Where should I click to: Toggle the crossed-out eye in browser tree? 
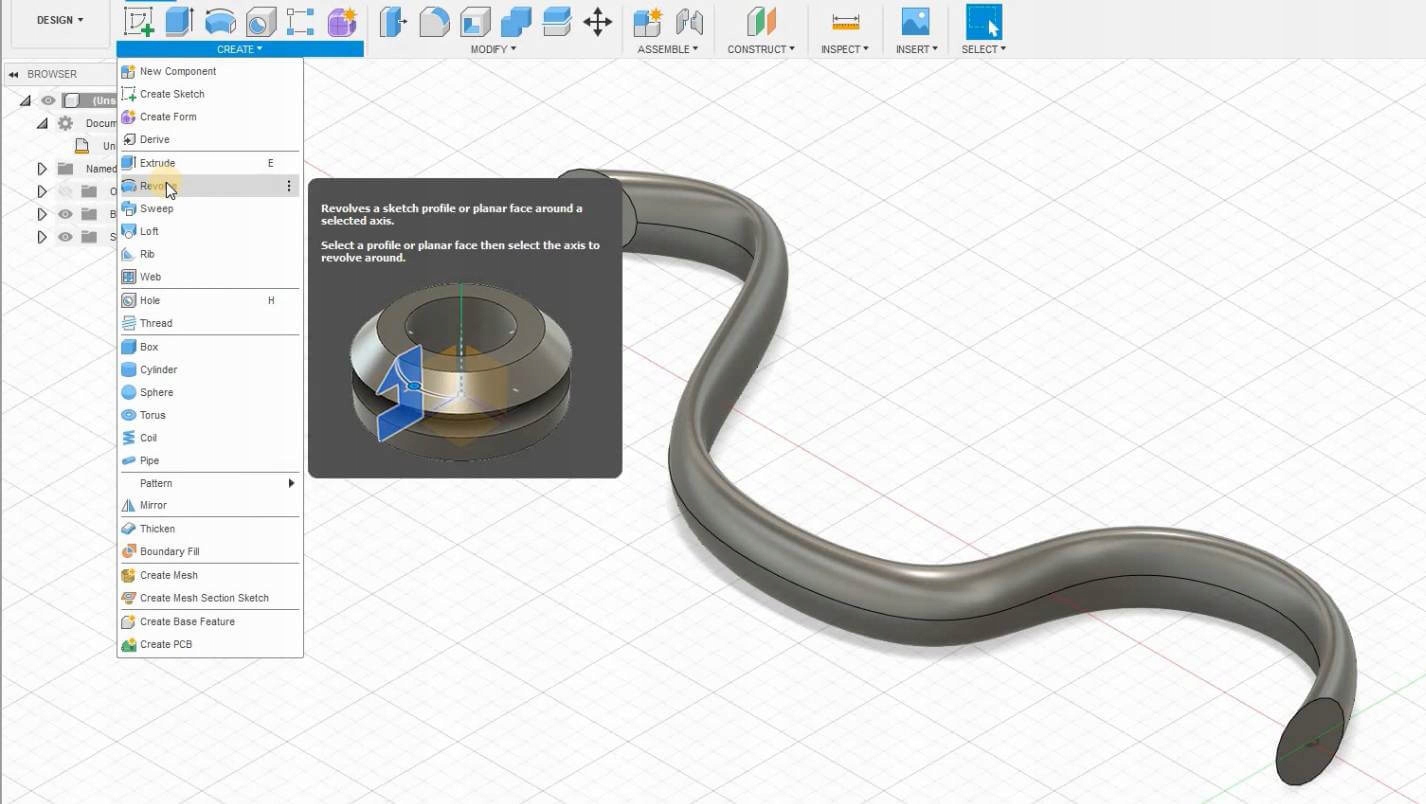pos(66,191)
